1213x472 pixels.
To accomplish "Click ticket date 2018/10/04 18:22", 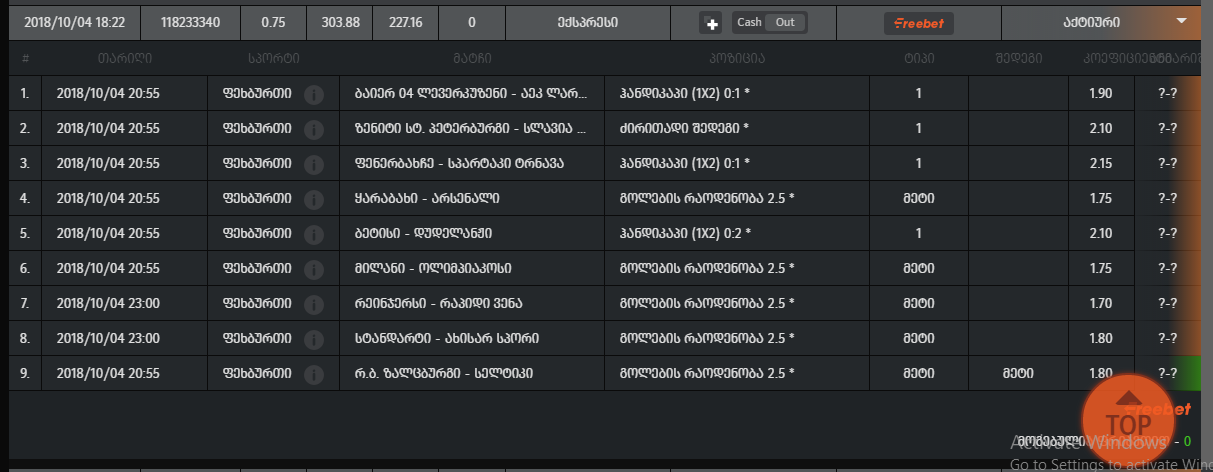I will pos(75,22).
